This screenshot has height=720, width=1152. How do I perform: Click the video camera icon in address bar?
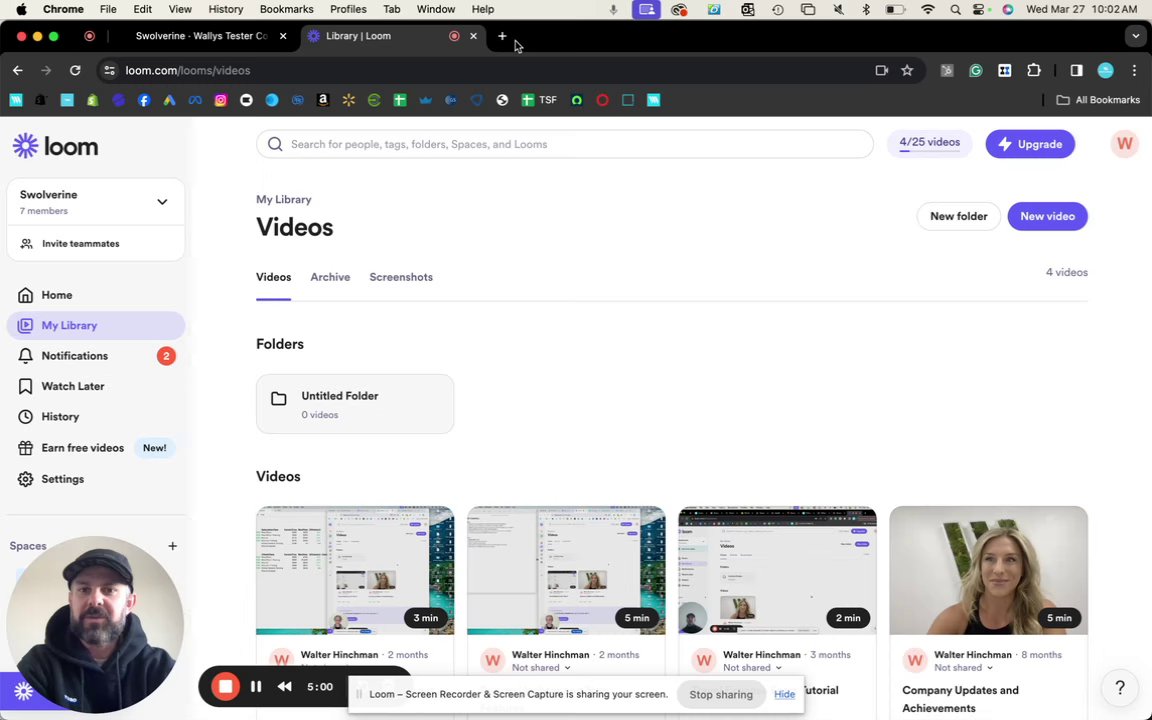click(882, 71)
